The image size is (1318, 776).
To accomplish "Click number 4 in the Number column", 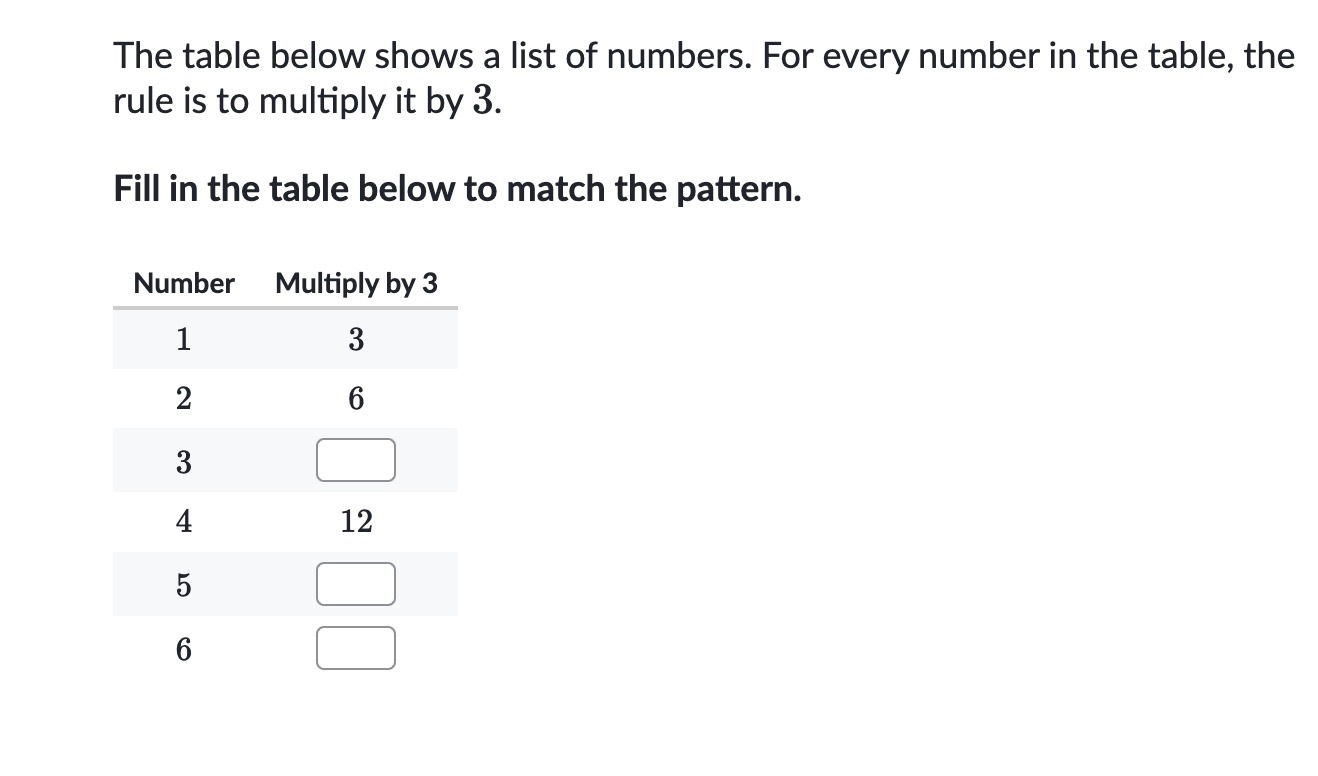I will 183,521.
